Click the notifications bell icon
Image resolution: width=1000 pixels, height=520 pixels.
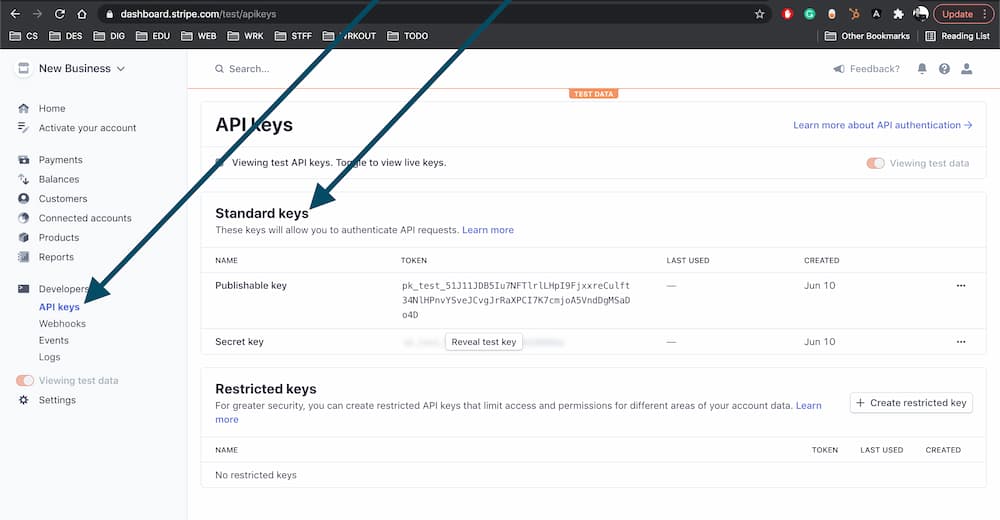coord(922,69)
